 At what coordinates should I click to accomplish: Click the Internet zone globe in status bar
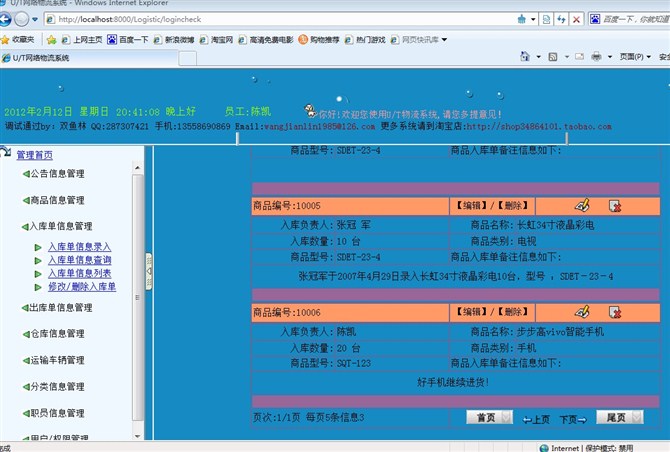pyautogui.click(x=544, y=448)
